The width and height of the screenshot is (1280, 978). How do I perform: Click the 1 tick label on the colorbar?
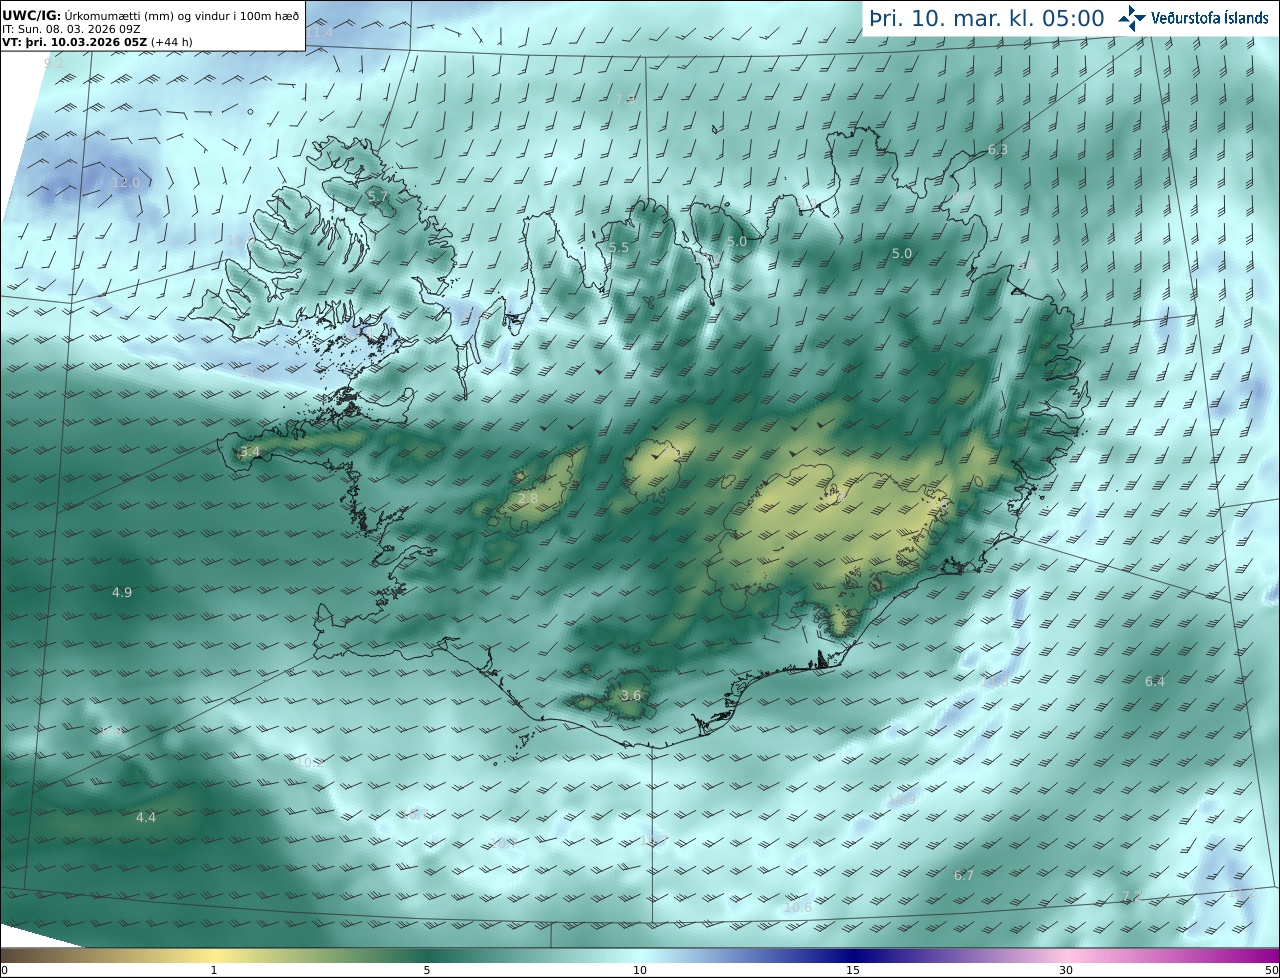tap(214, 970)
